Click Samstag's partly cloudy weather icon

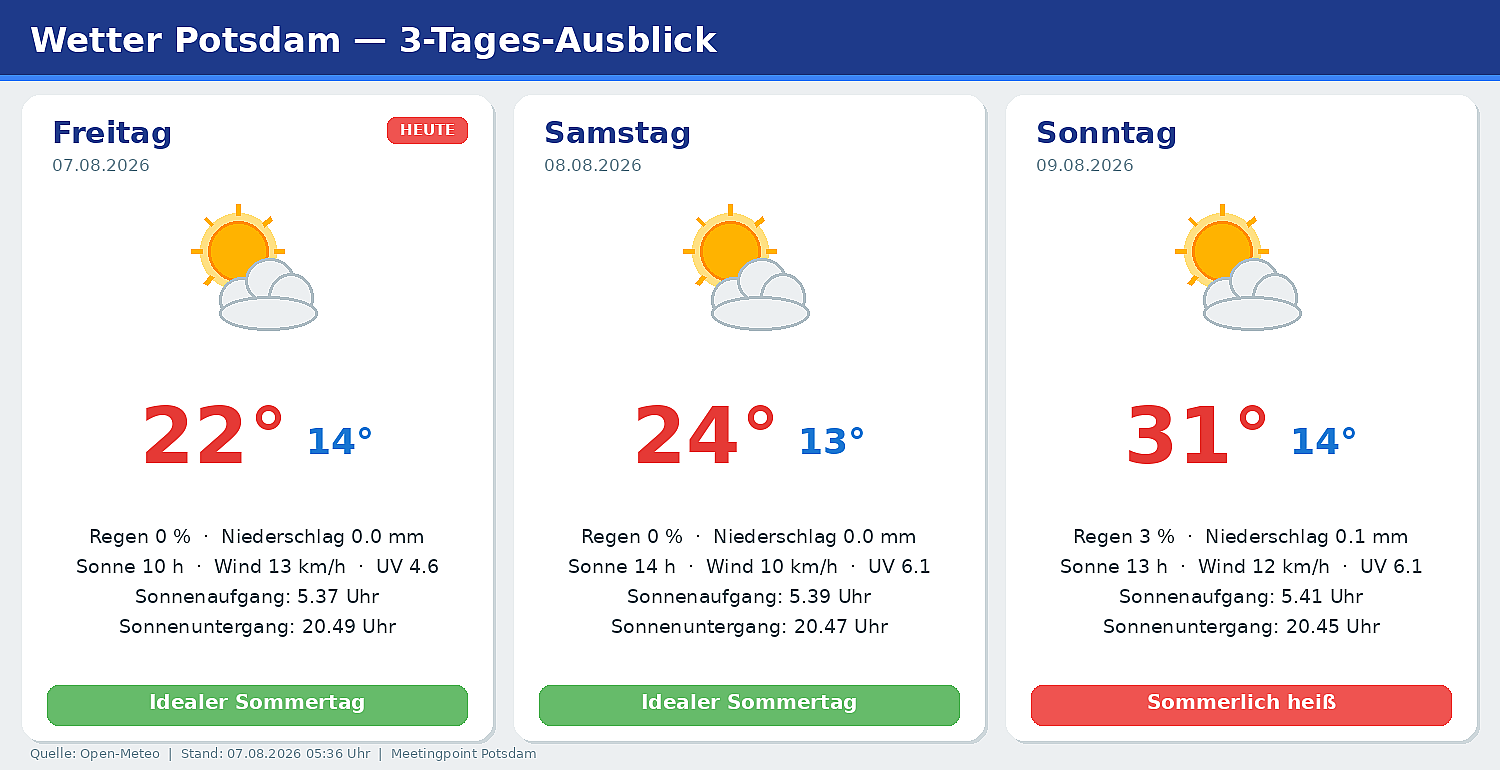[746, 267]
